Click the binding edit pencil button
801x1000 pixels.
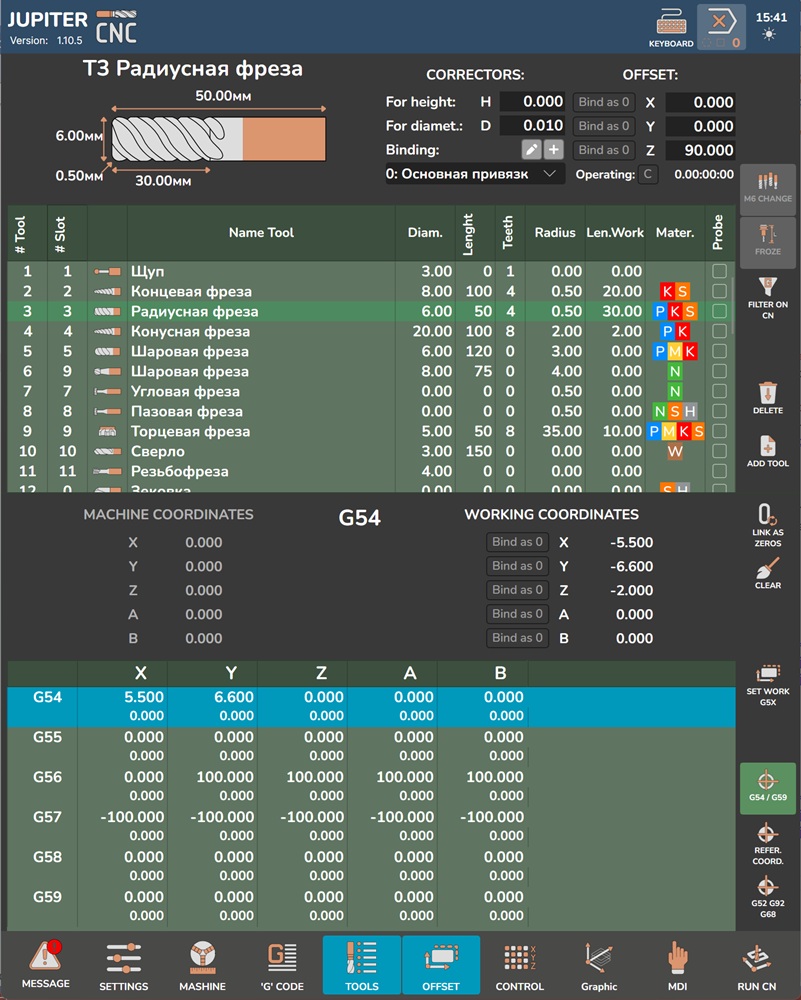click(531, 150)
